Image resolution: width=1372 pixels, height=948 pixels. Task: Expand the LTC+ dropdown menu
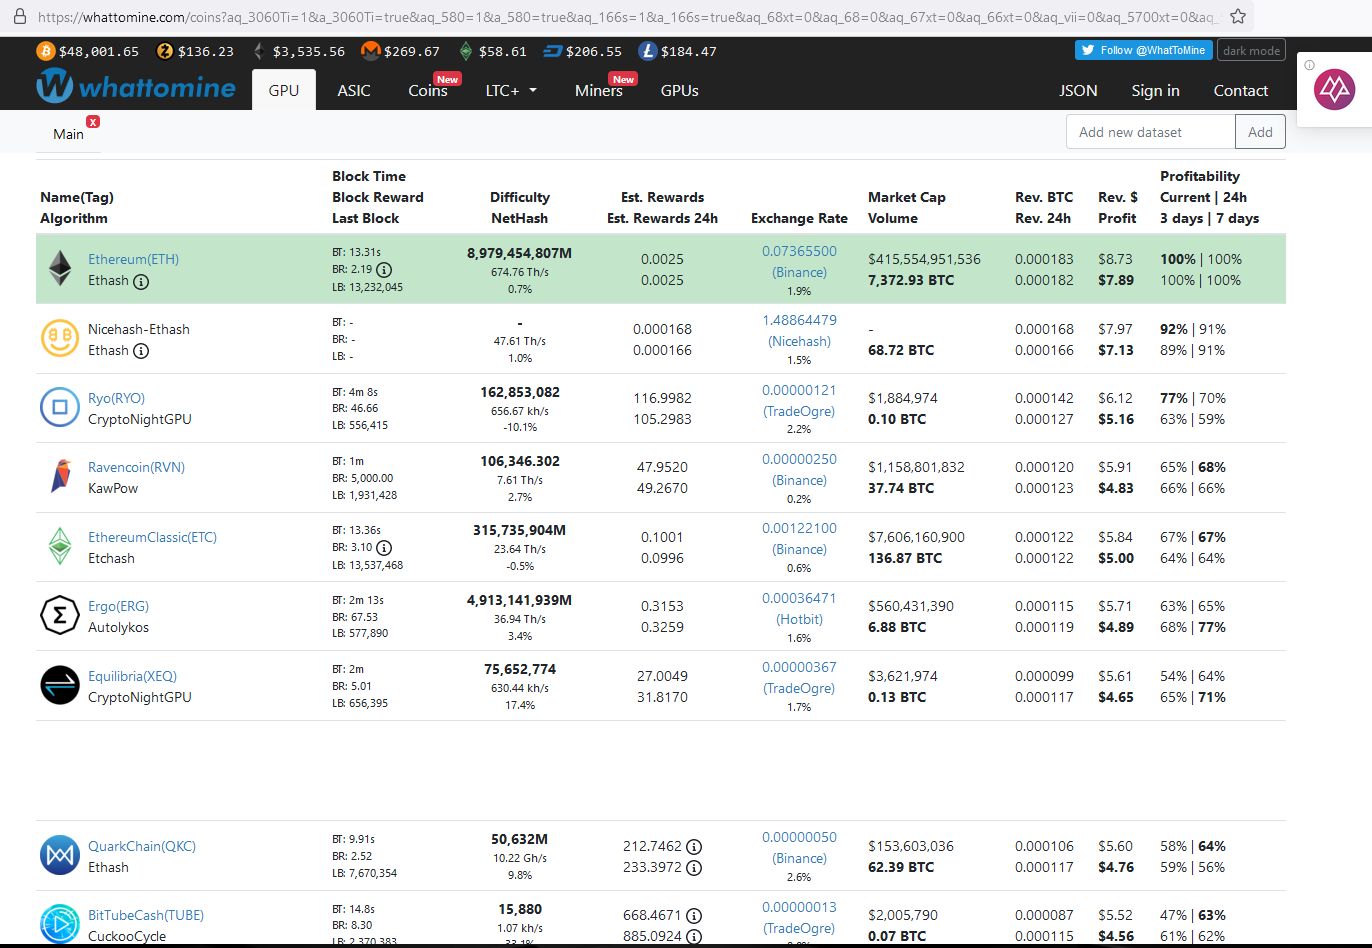pos(511,90)
